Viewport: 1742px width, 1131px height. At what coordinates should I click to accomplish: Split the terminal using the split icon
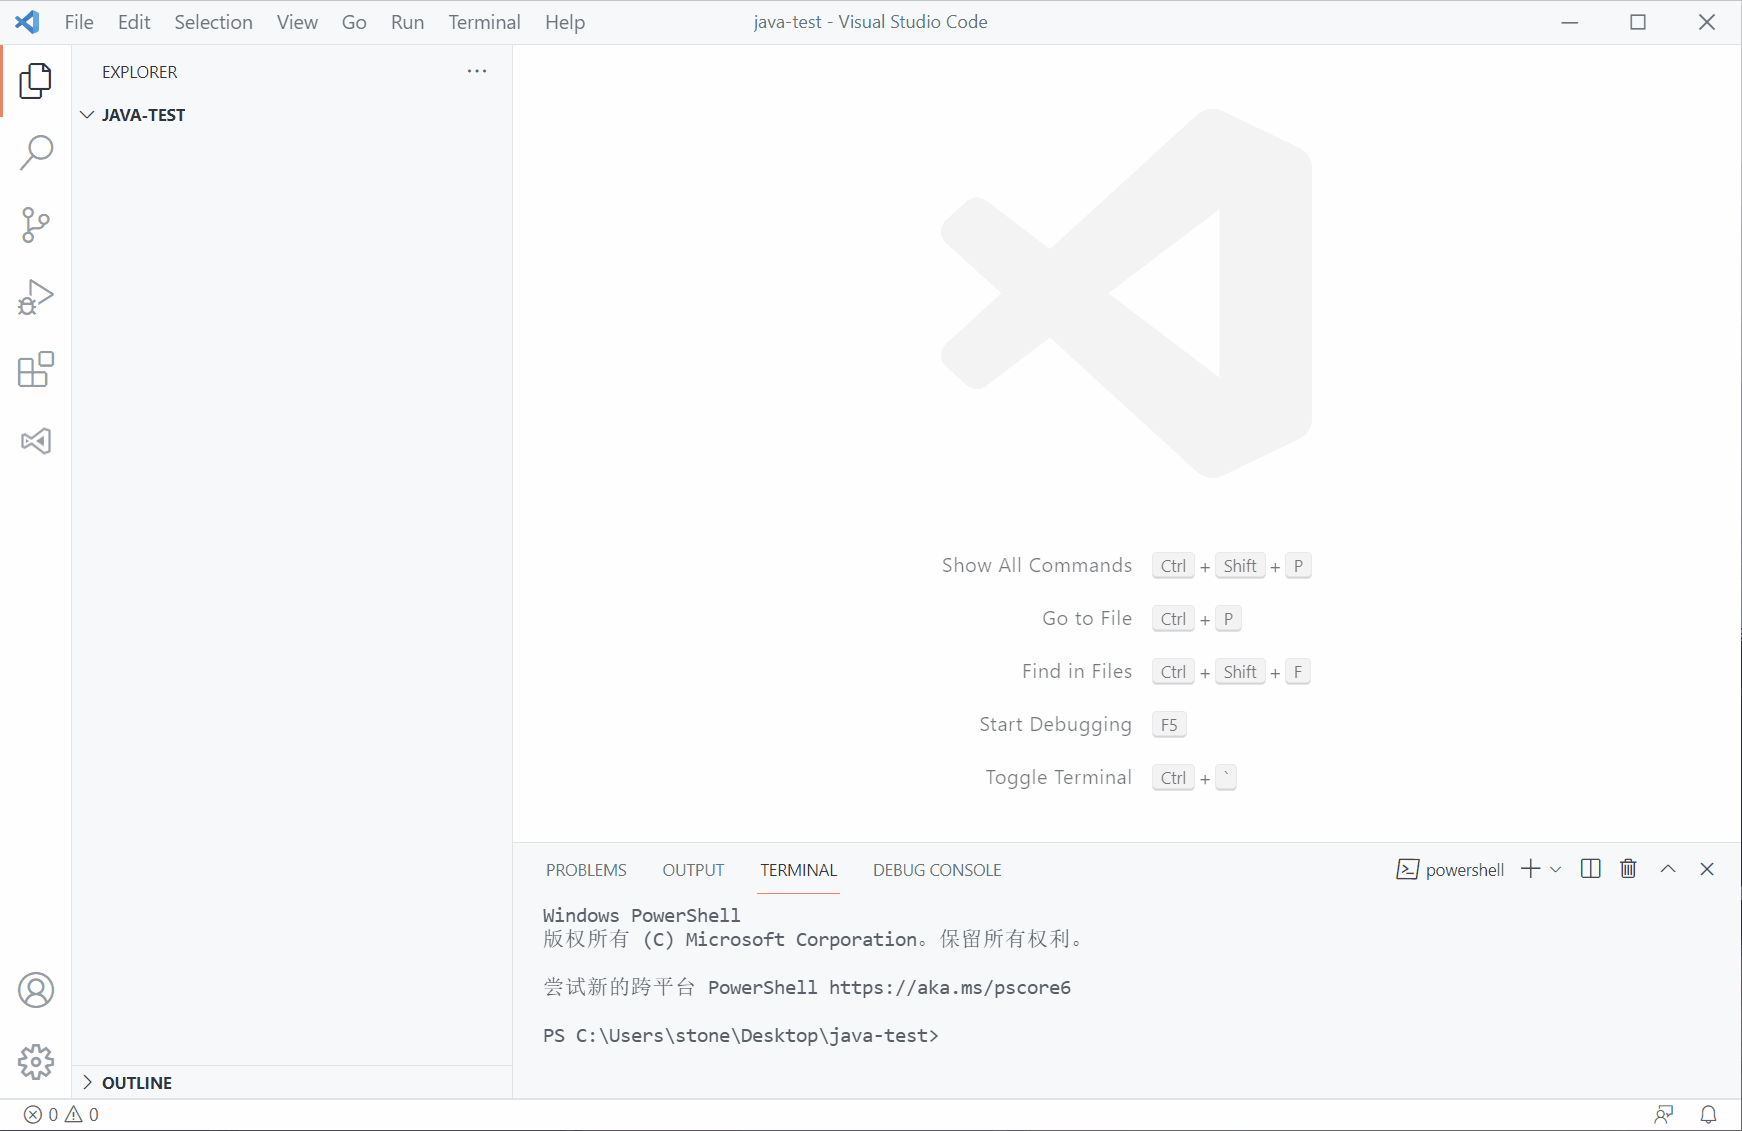(x=1590, y=869)
